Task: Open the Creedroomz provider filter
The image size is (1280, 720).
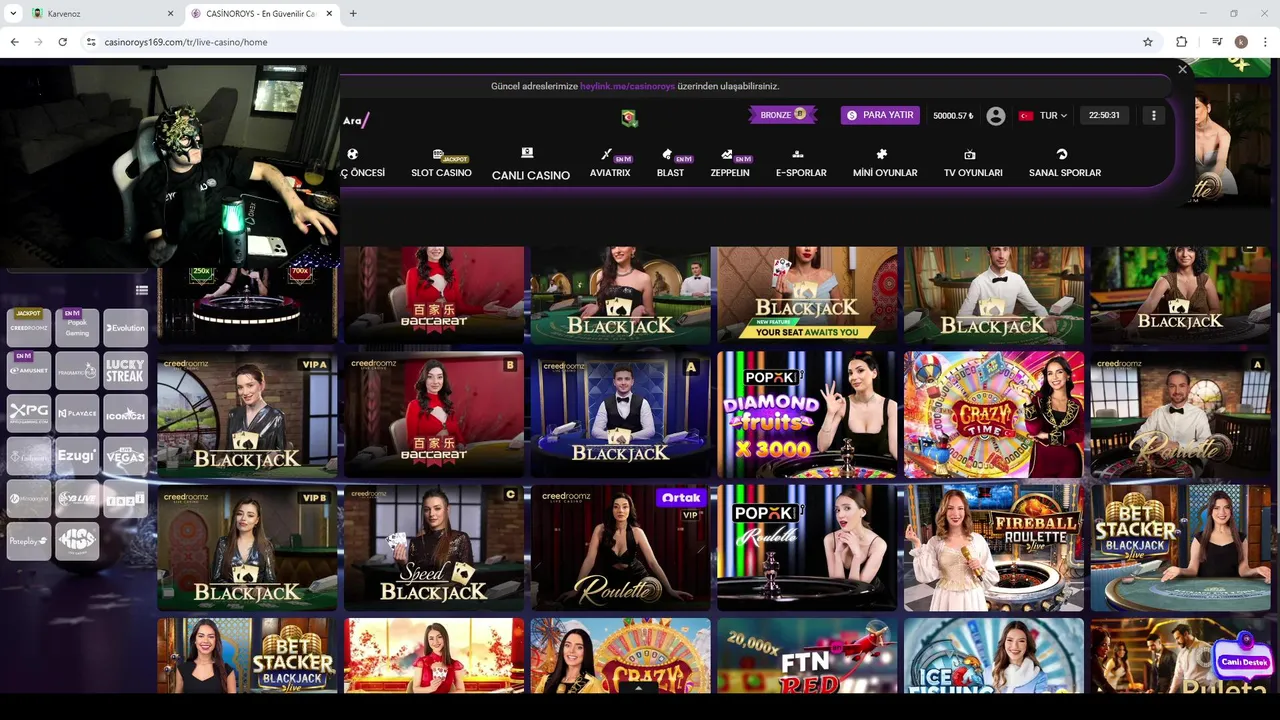Action: coord(29,327)
